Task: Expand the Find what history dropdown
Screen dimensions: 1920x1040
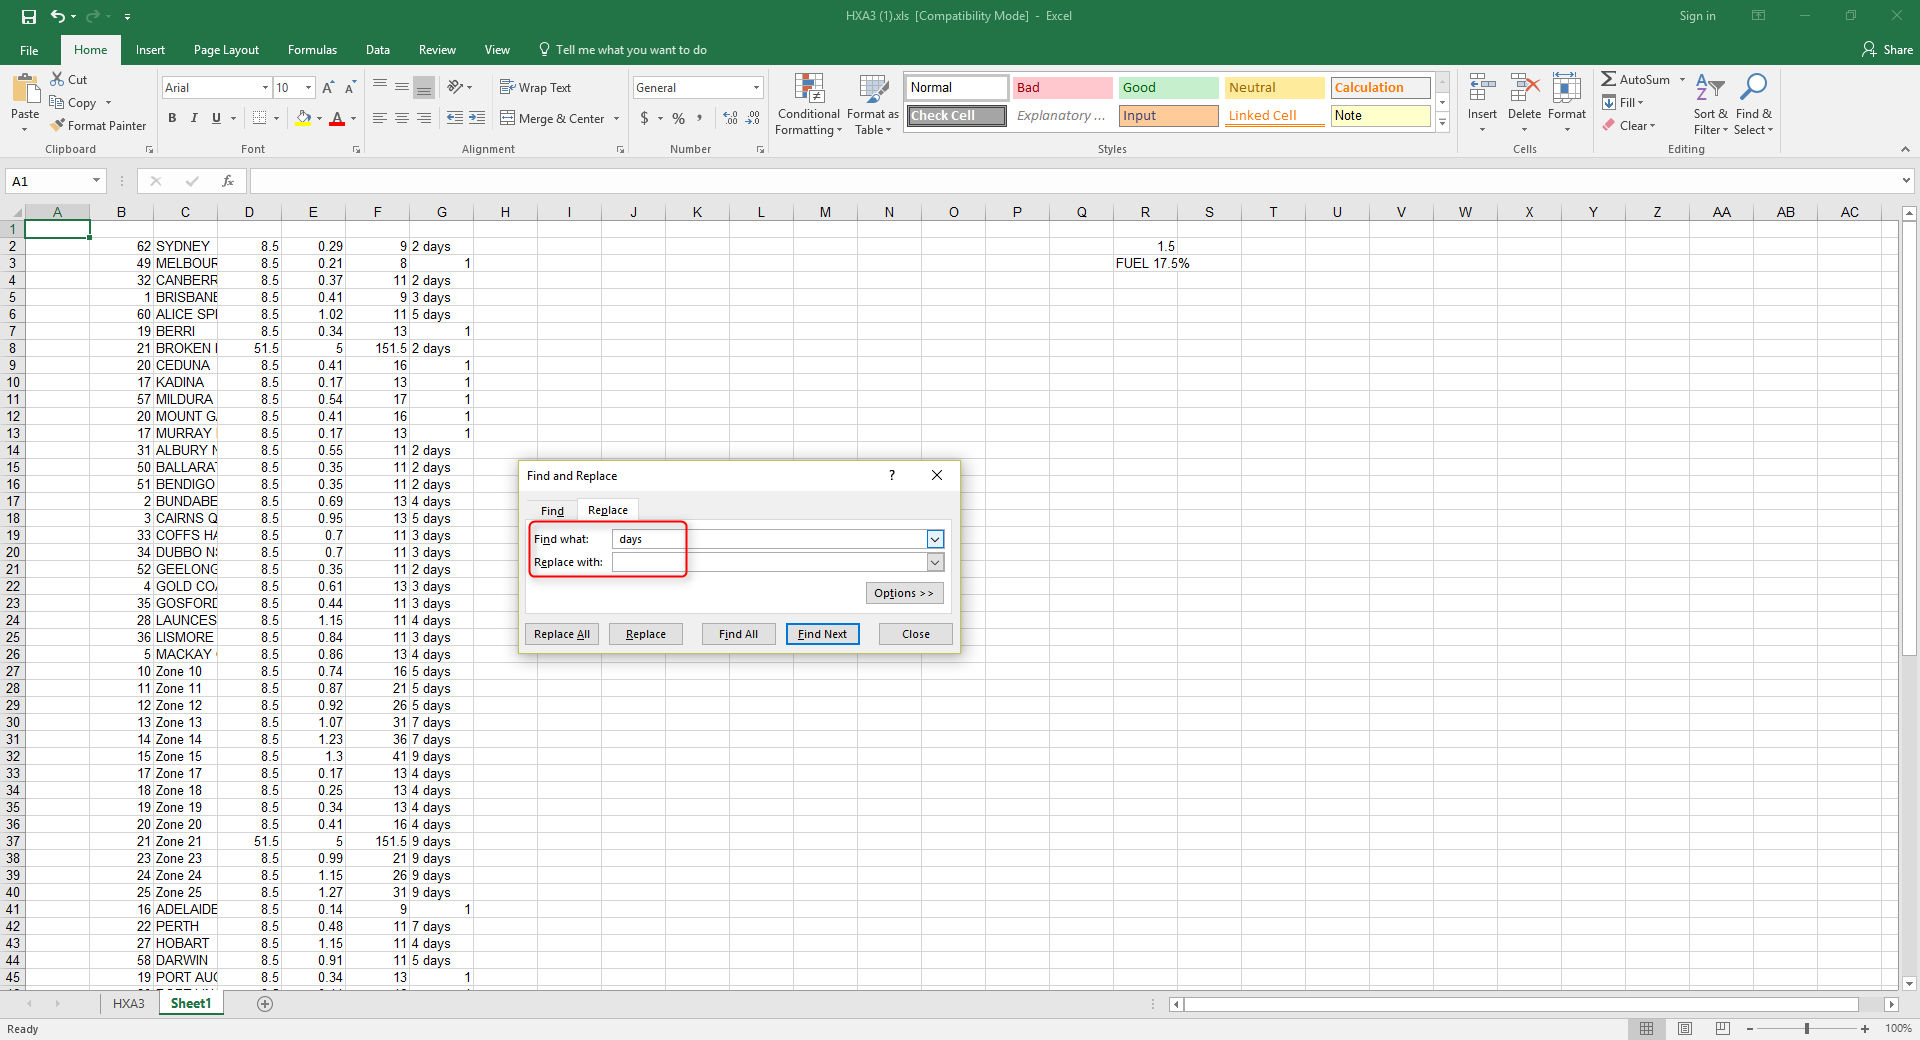Action: pos(935,539)
